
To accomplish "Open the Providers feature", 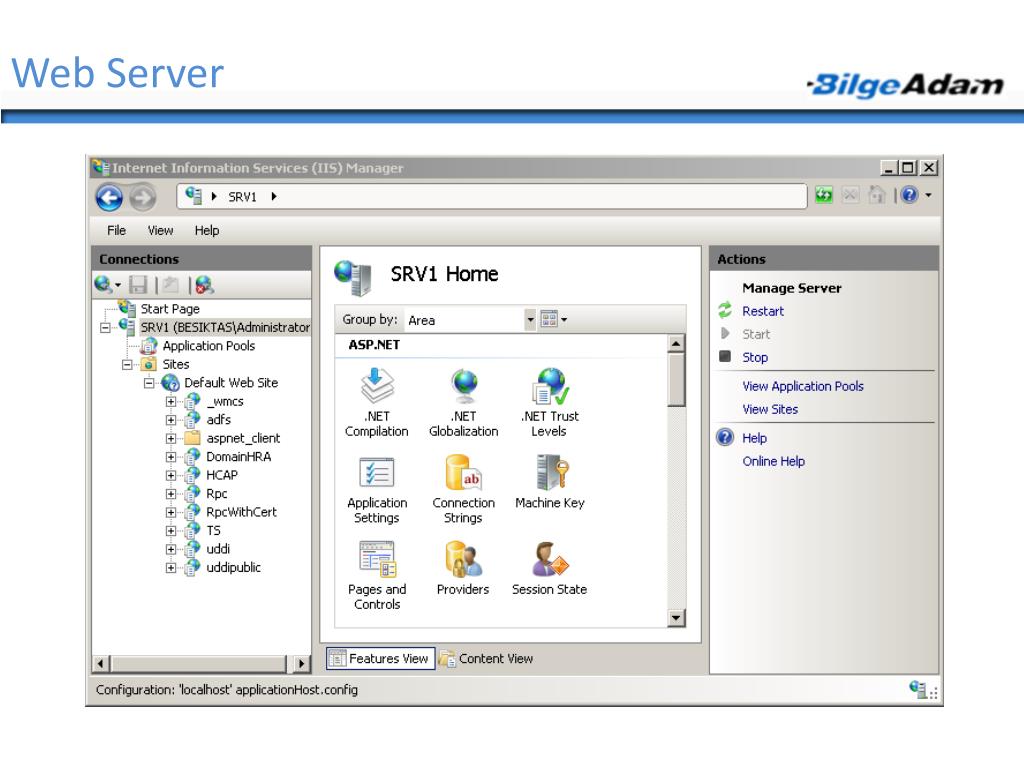I will 463,568.
